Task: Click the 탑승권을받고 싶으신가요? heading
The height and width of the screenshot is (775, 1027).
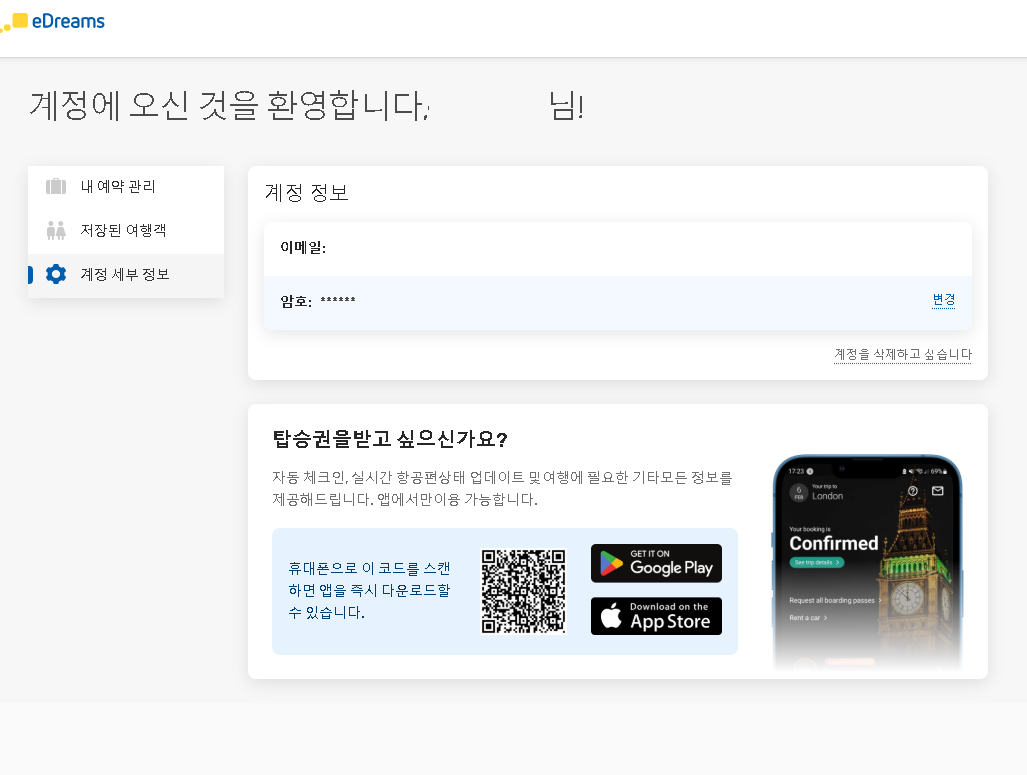Action: pos(390,439)
